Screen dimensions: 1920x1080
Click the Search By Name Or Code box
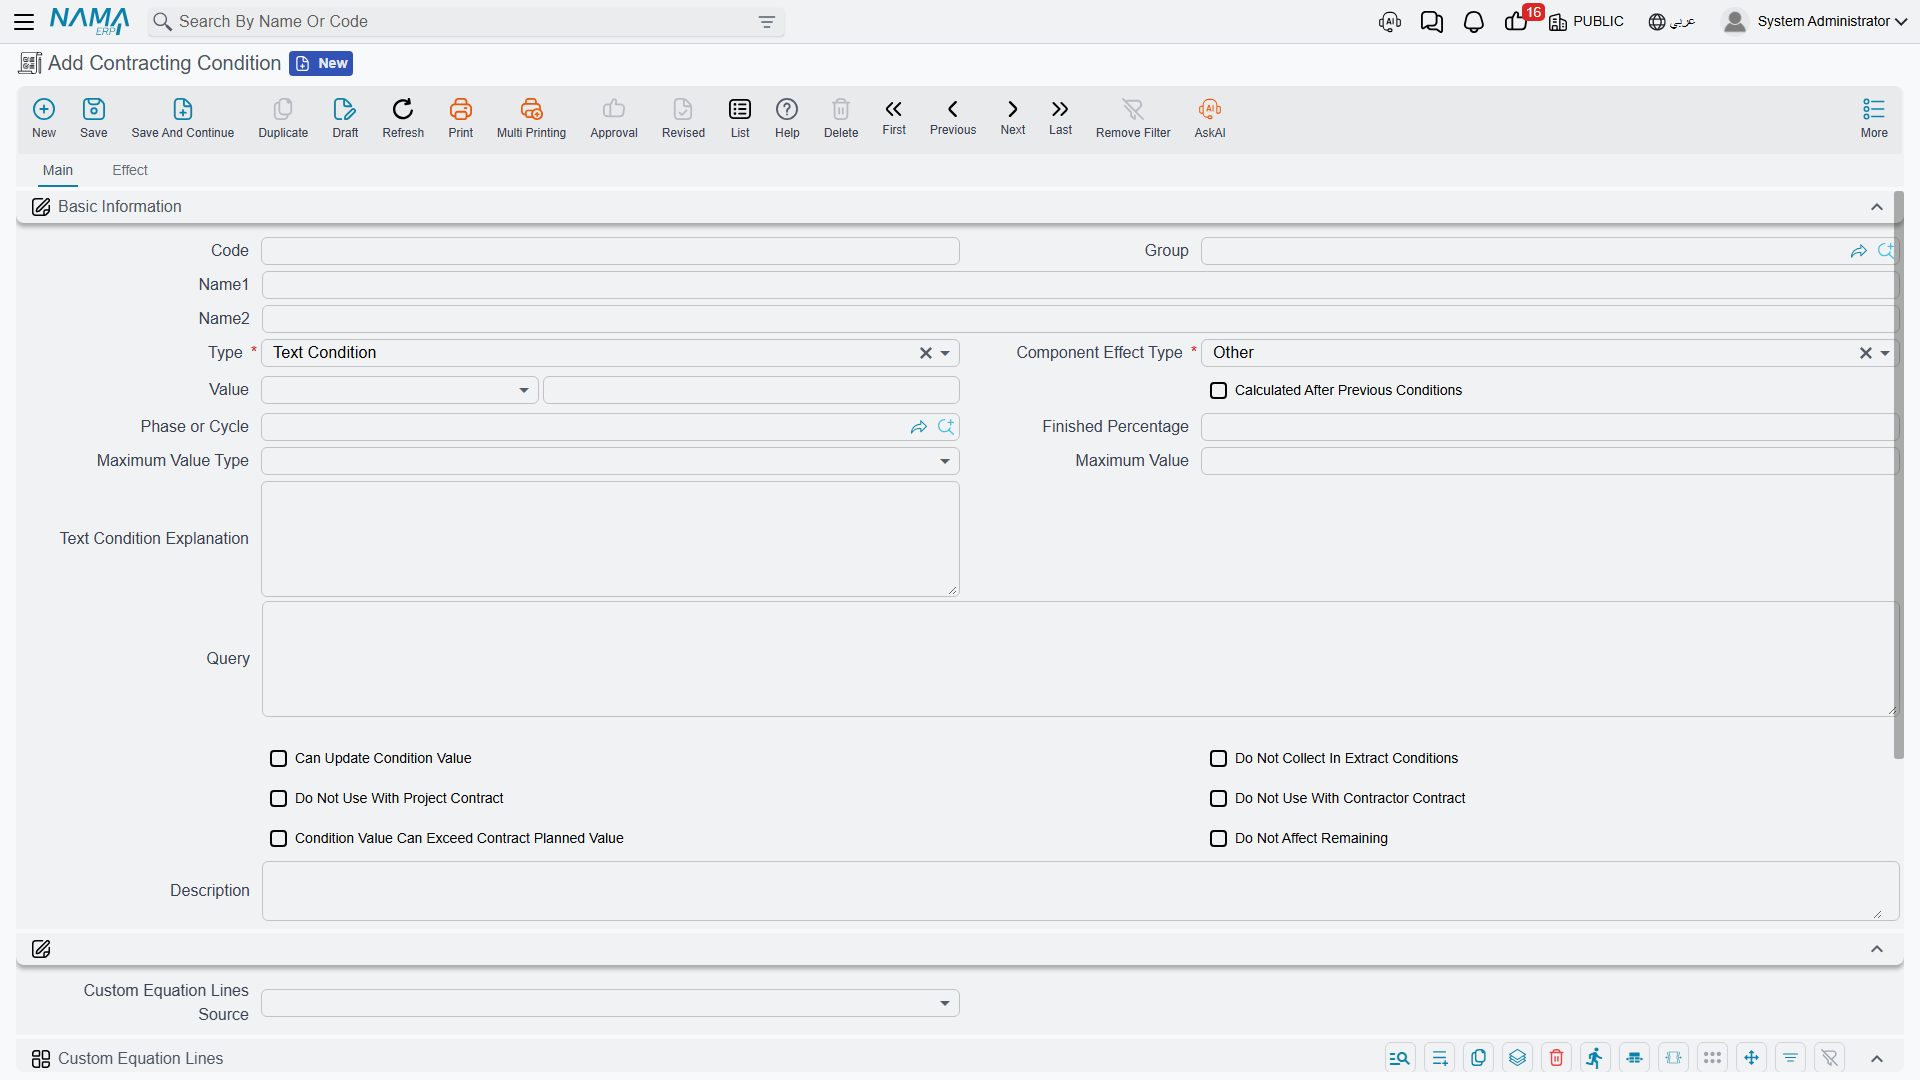466,22
